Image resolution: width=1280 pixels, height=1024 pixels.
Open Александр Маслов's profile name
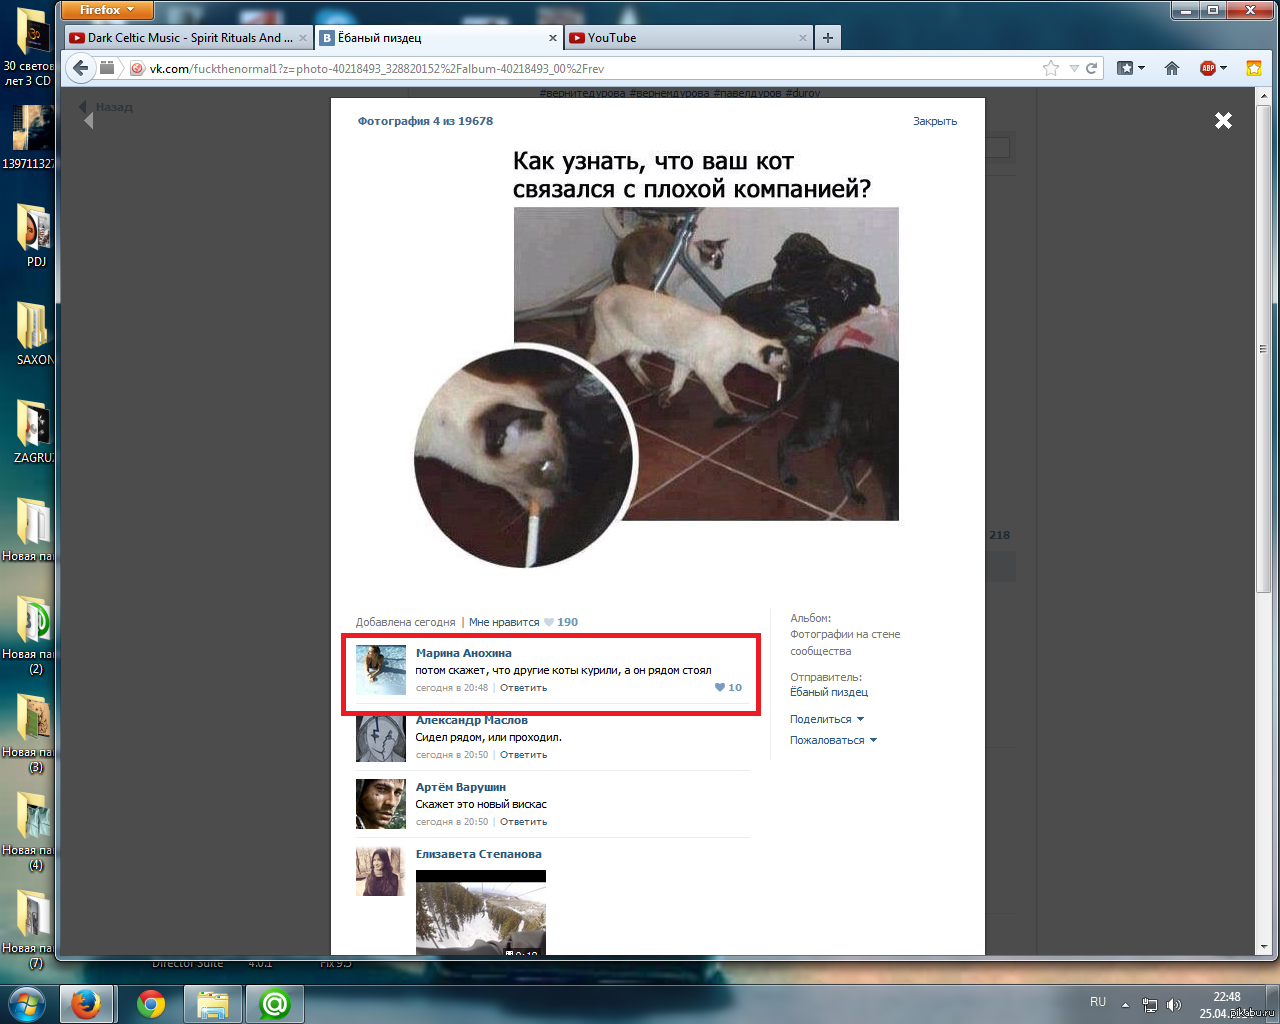[471, 720]
